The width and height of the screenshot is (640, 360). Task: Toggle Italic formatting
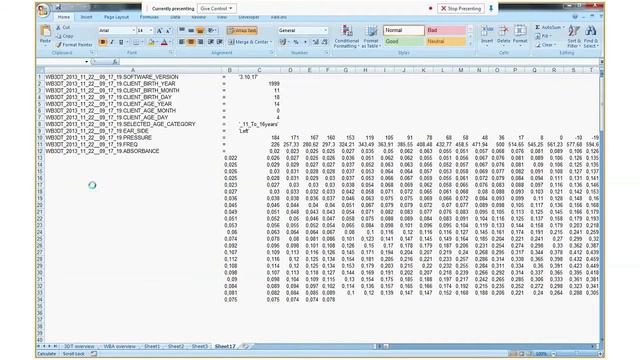tap(111, 42)
